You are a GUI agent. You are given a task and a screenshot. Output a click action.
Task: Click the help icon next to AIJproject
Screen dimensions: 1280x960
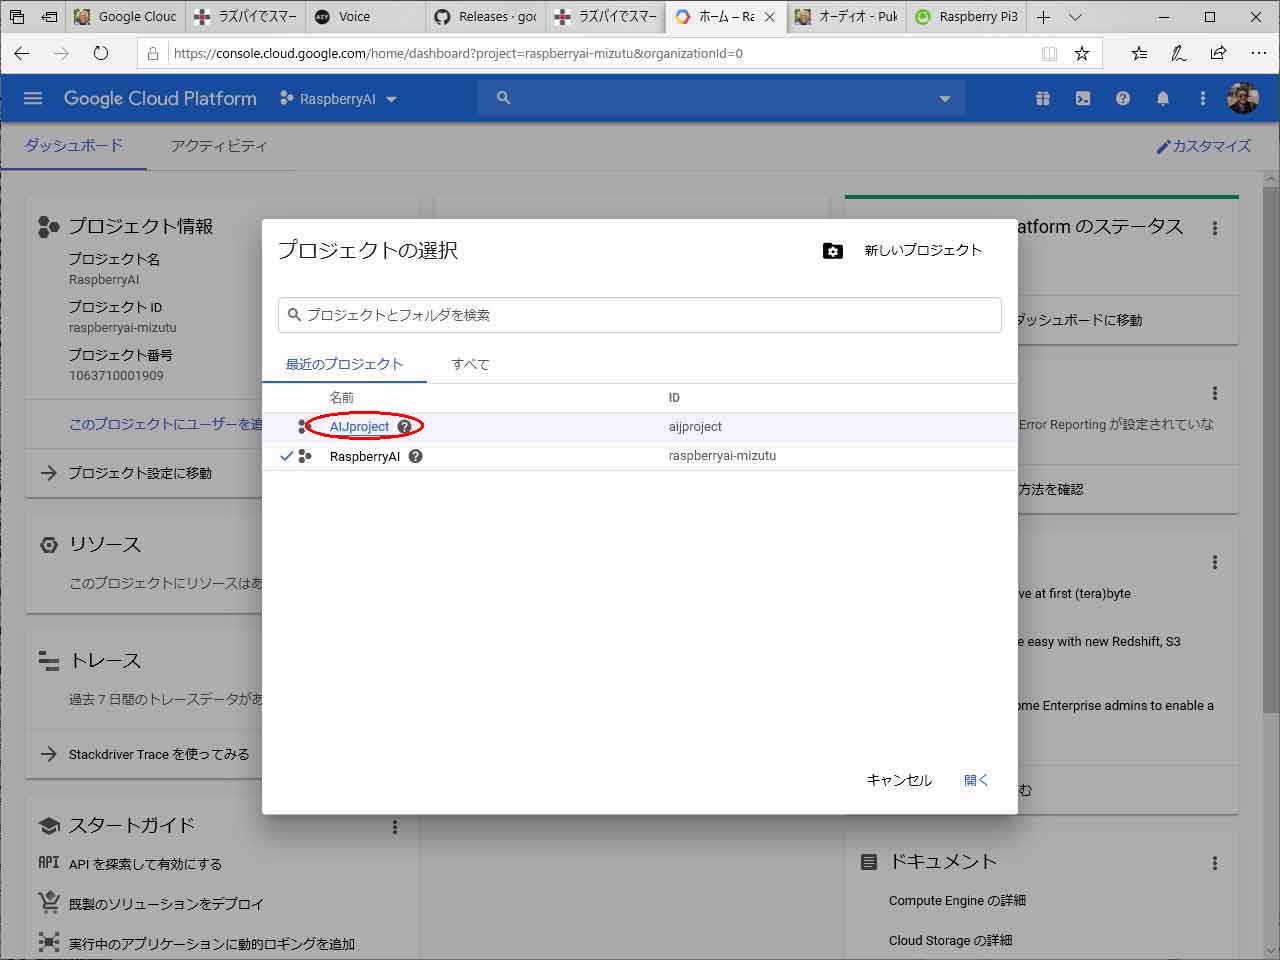(404, 426)
